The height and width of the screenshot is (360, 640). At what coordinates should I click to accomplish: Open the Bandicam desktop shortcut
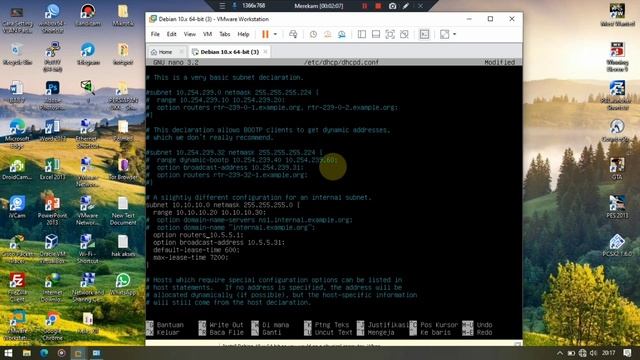coord(88,16)
